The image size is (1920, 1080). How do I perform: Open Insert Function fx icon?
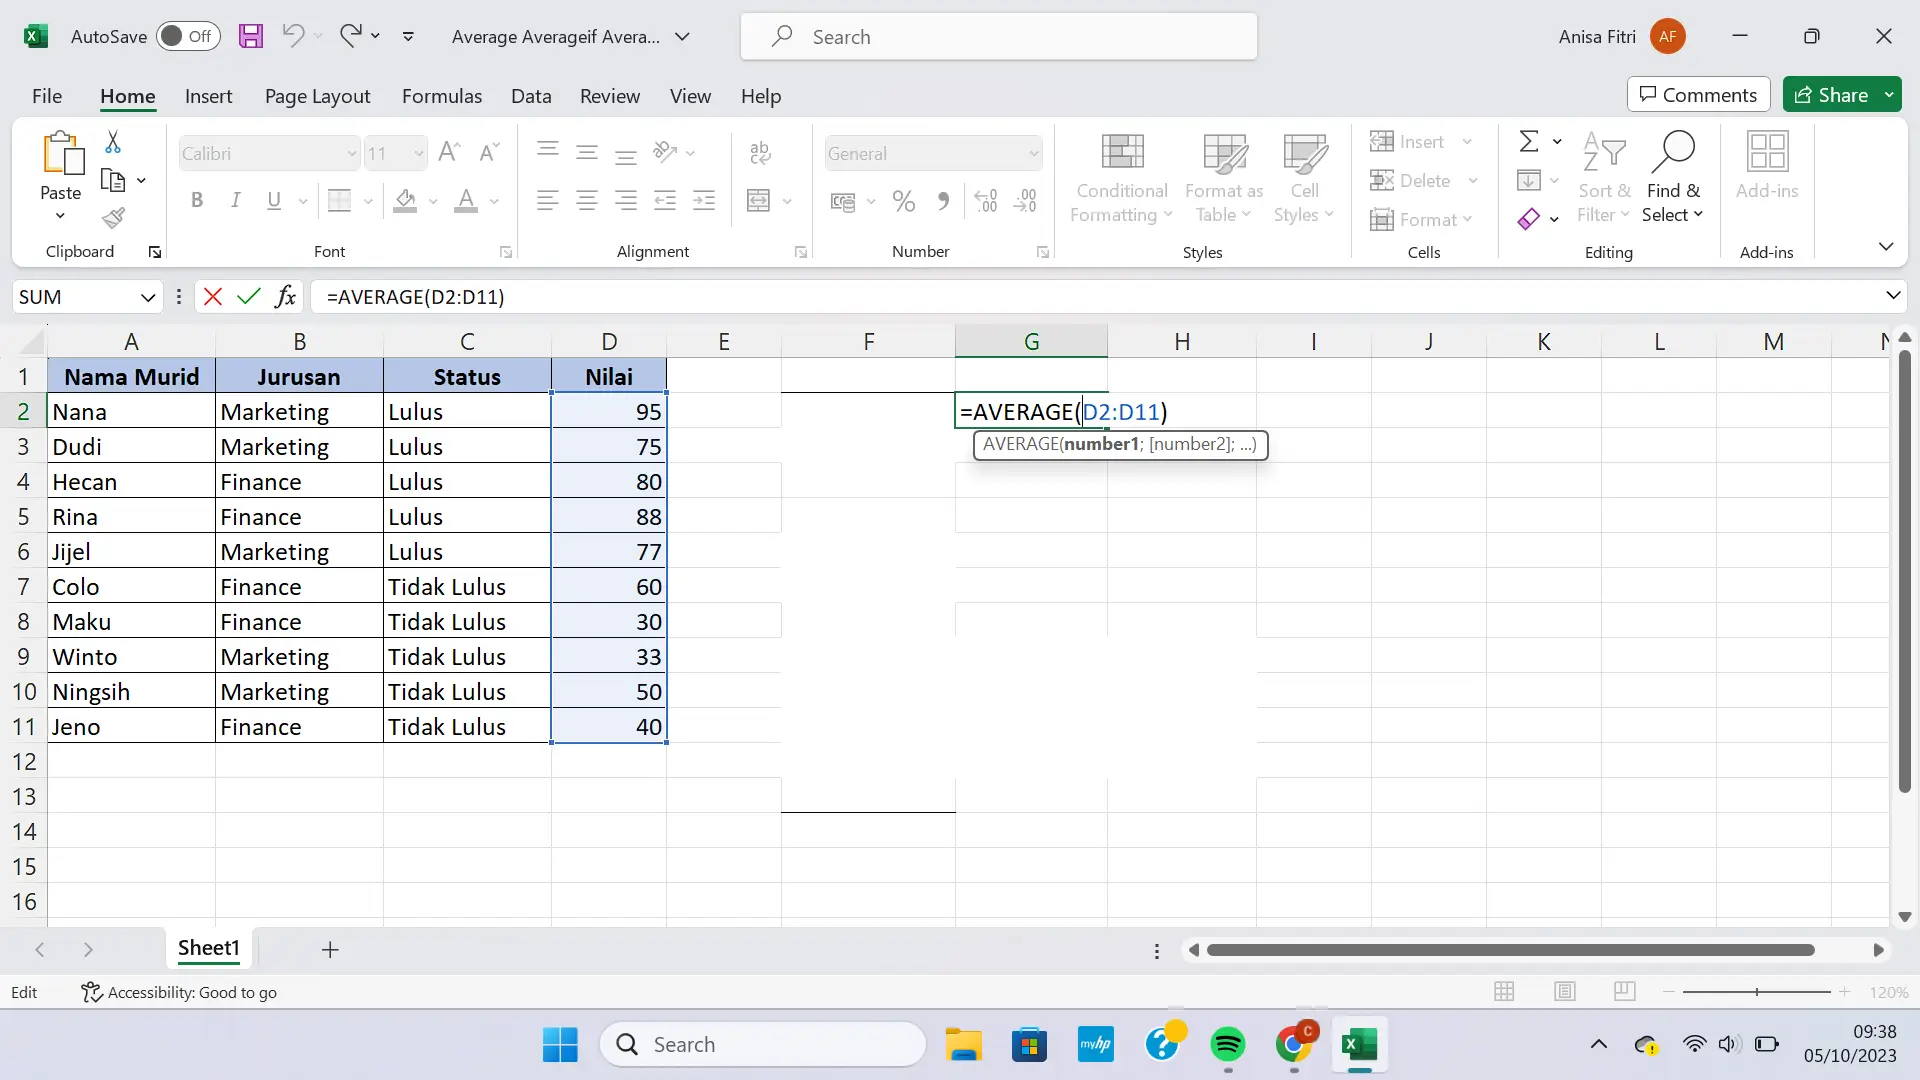coord(286,297)
